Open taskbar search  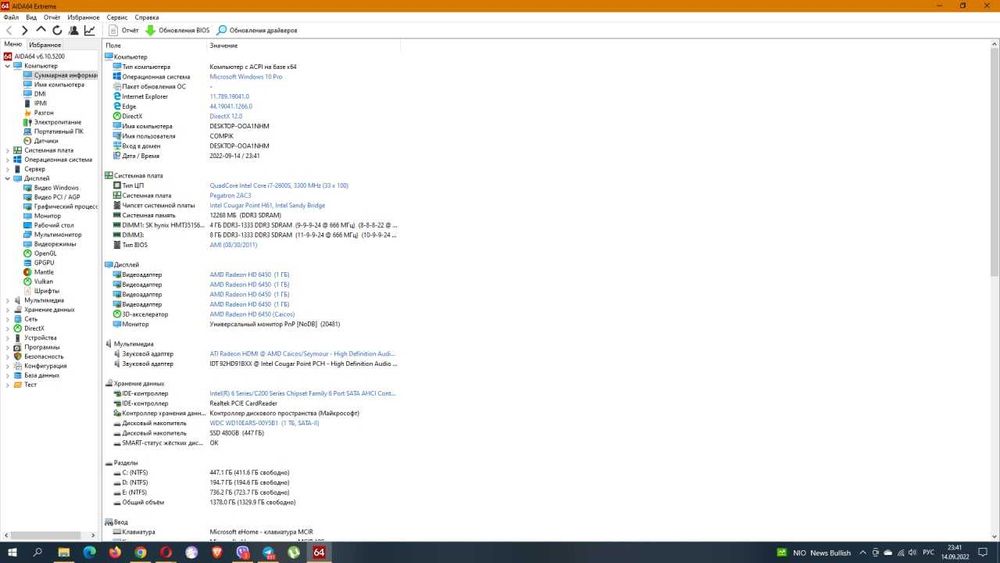coord(38,552)
